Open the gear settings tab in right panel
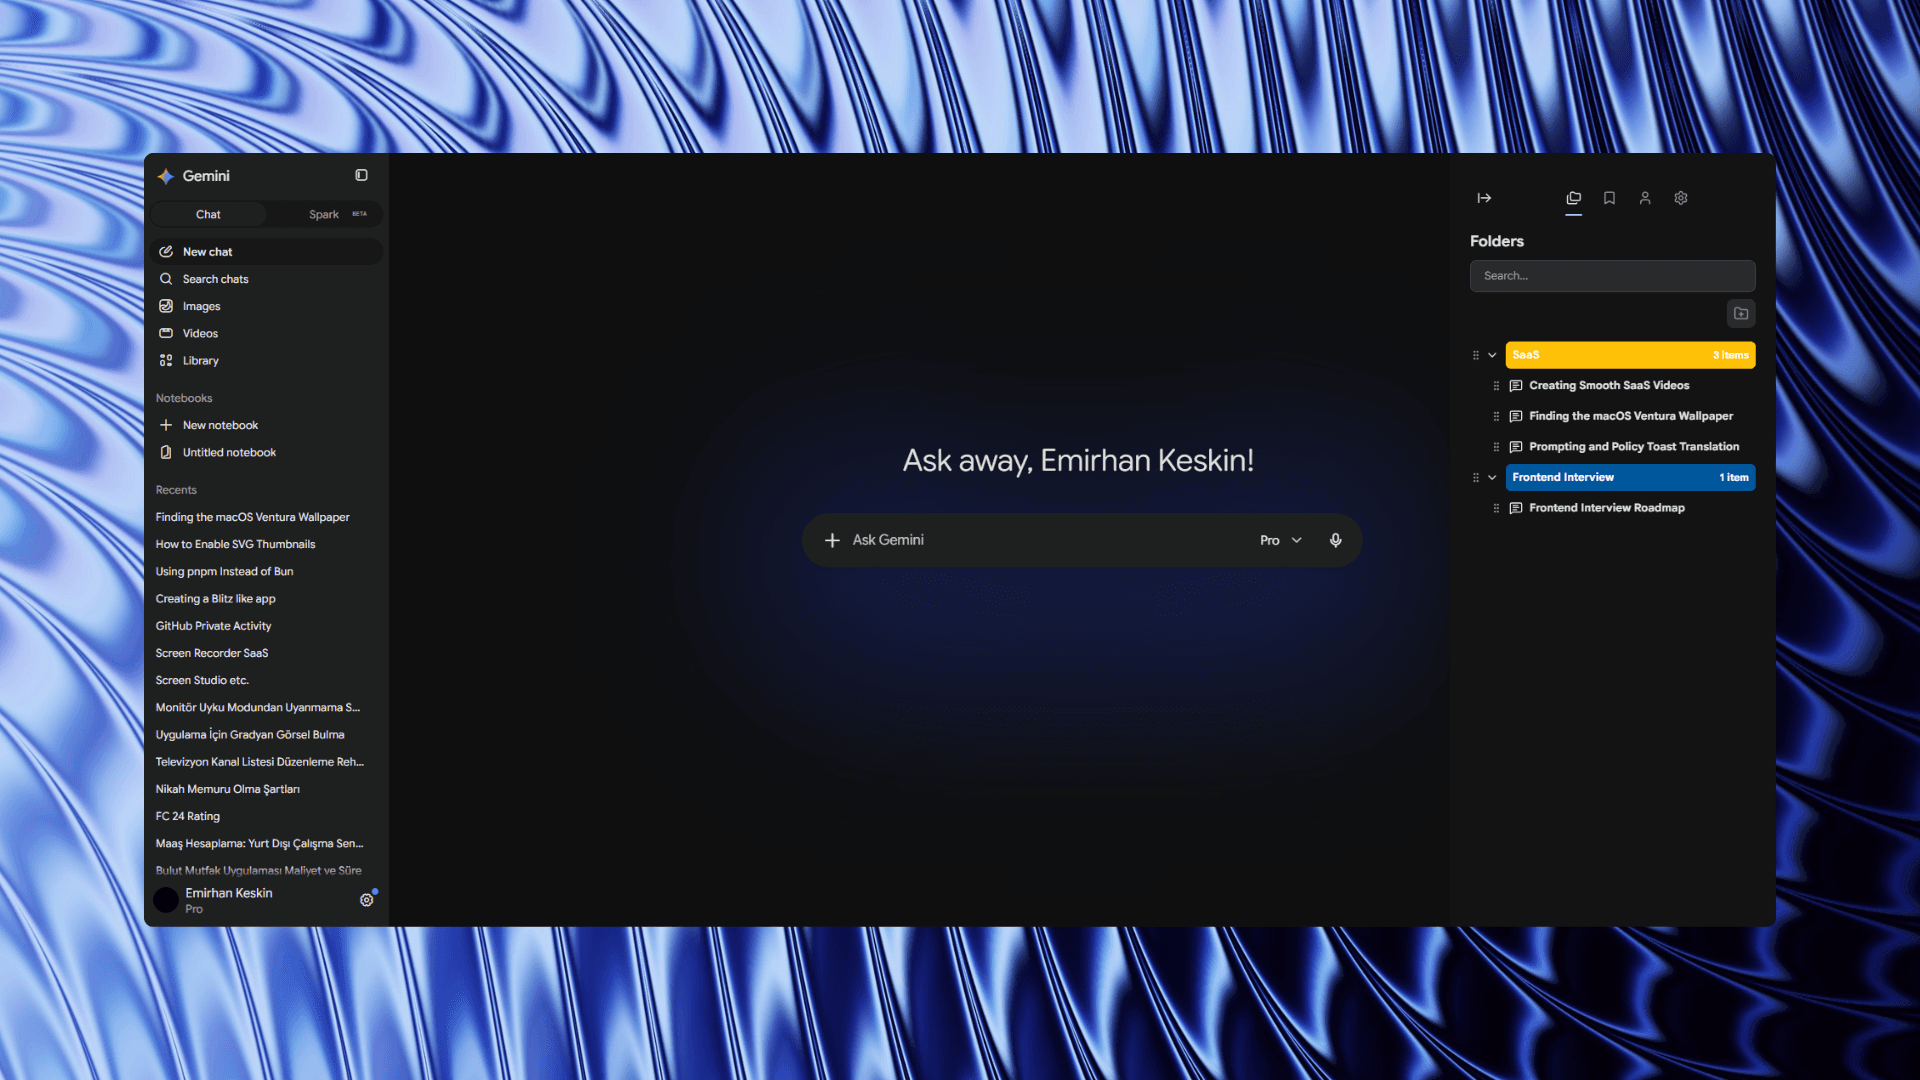 tap(1681, 198)
